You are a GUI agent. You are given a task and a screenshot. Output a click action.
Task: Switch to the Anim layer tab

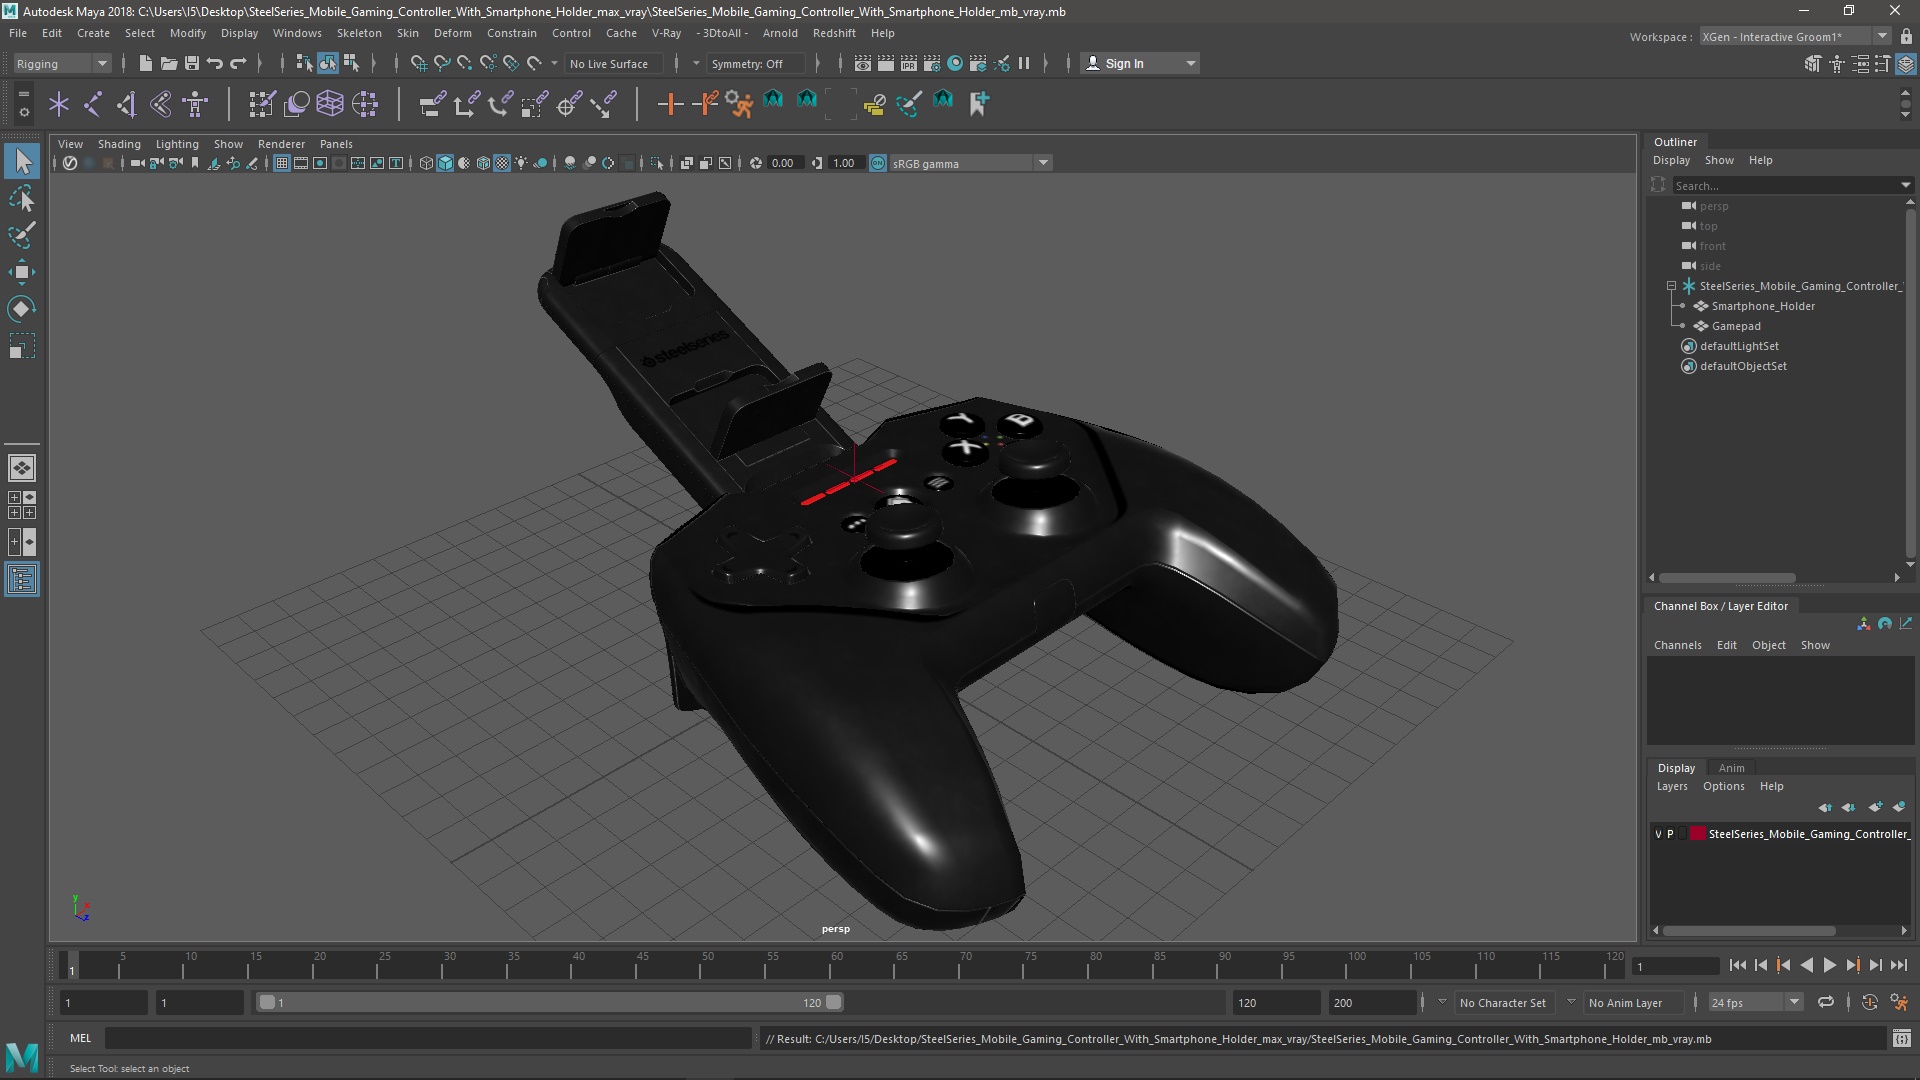tap(1731, 768)
